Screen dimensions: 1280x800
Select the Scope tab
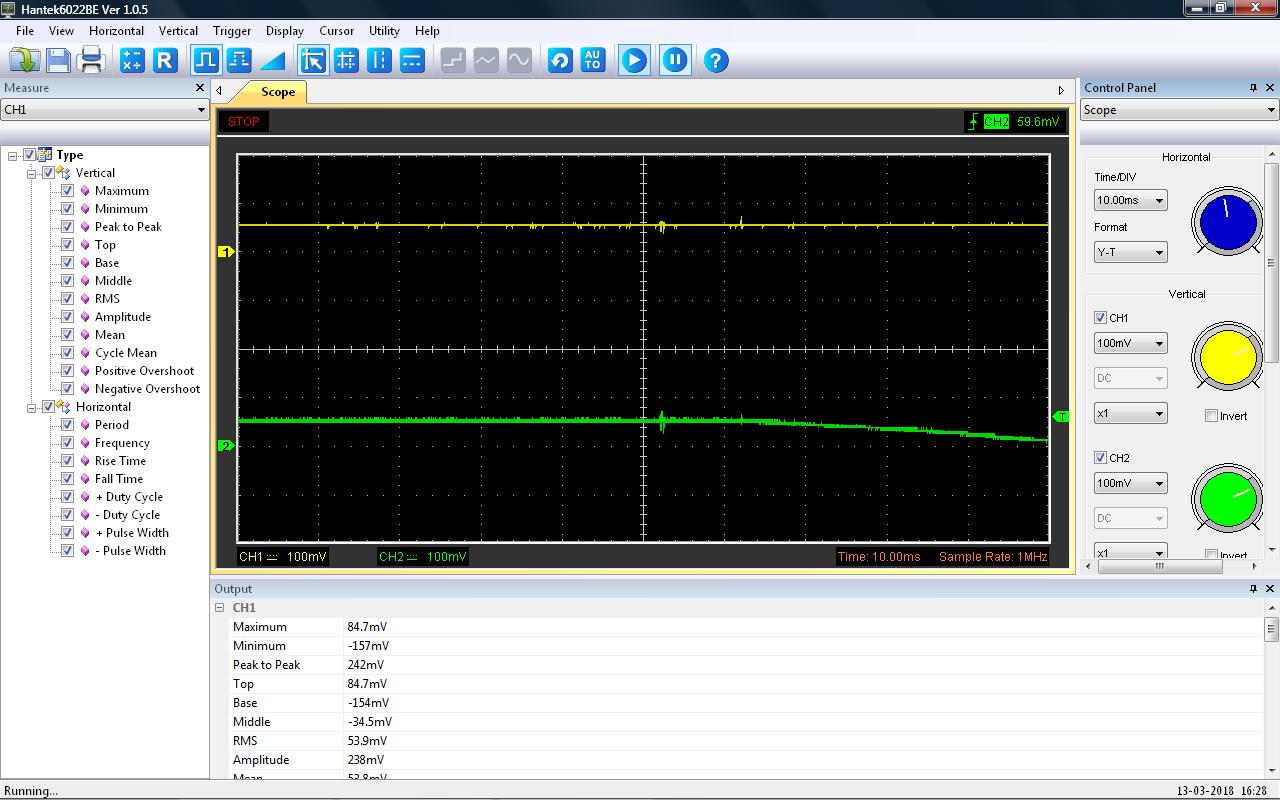277,92
